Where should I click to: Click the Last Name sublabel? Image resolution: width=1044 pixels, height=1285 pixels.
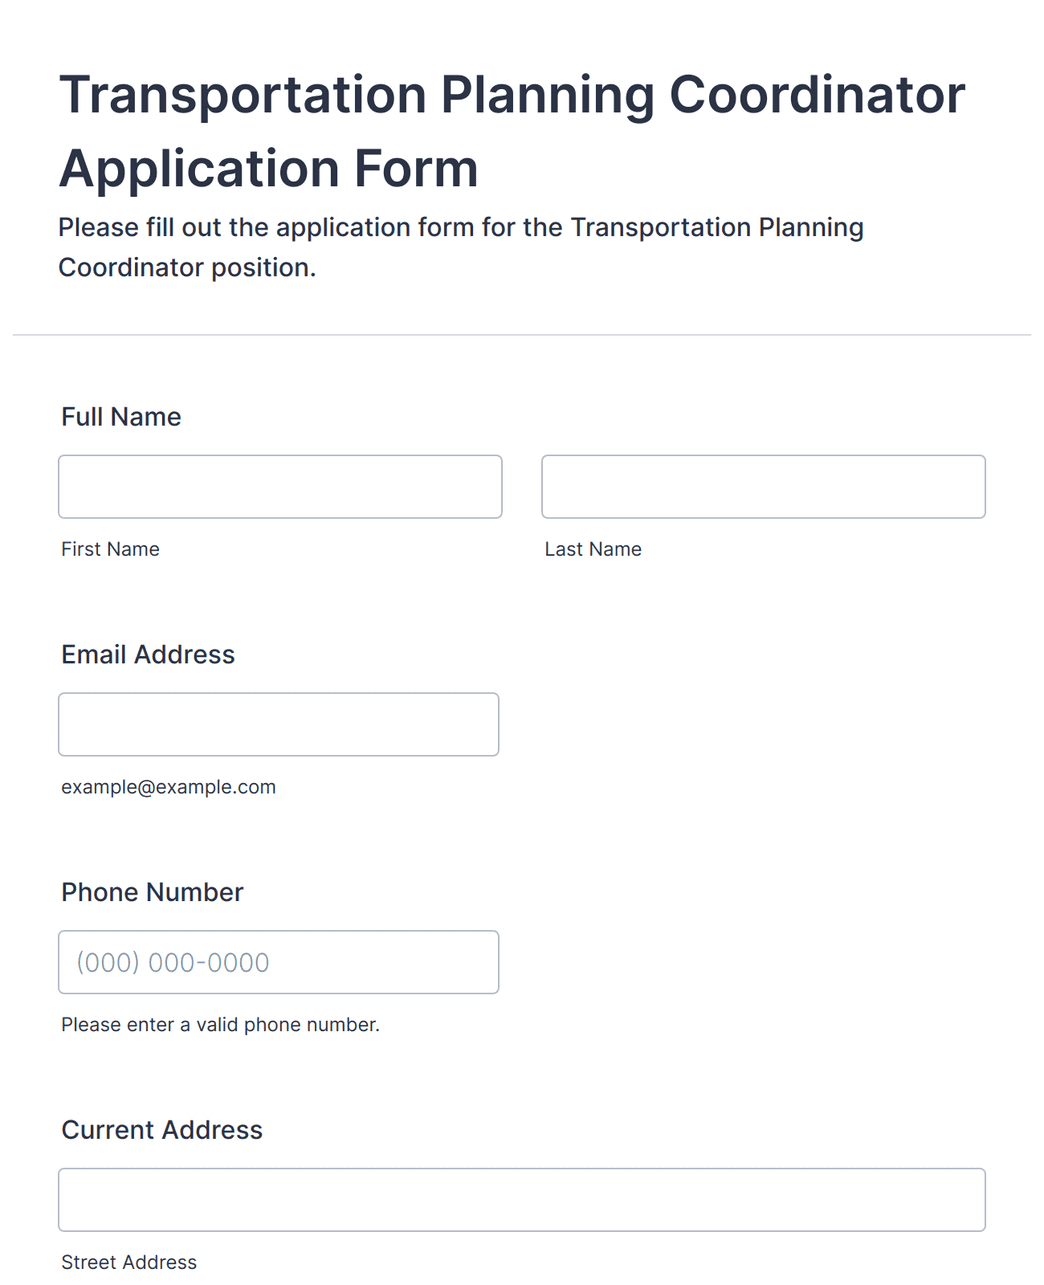coord(593,549)
